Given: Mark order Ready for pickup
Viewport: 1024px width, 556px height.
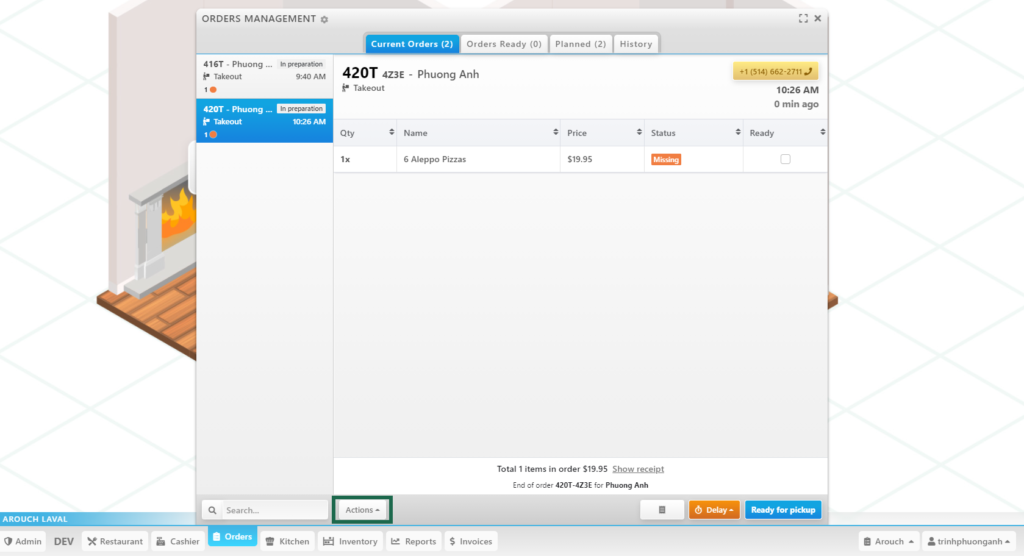Looking at the screenshot, I should click(x=783, y=510).
